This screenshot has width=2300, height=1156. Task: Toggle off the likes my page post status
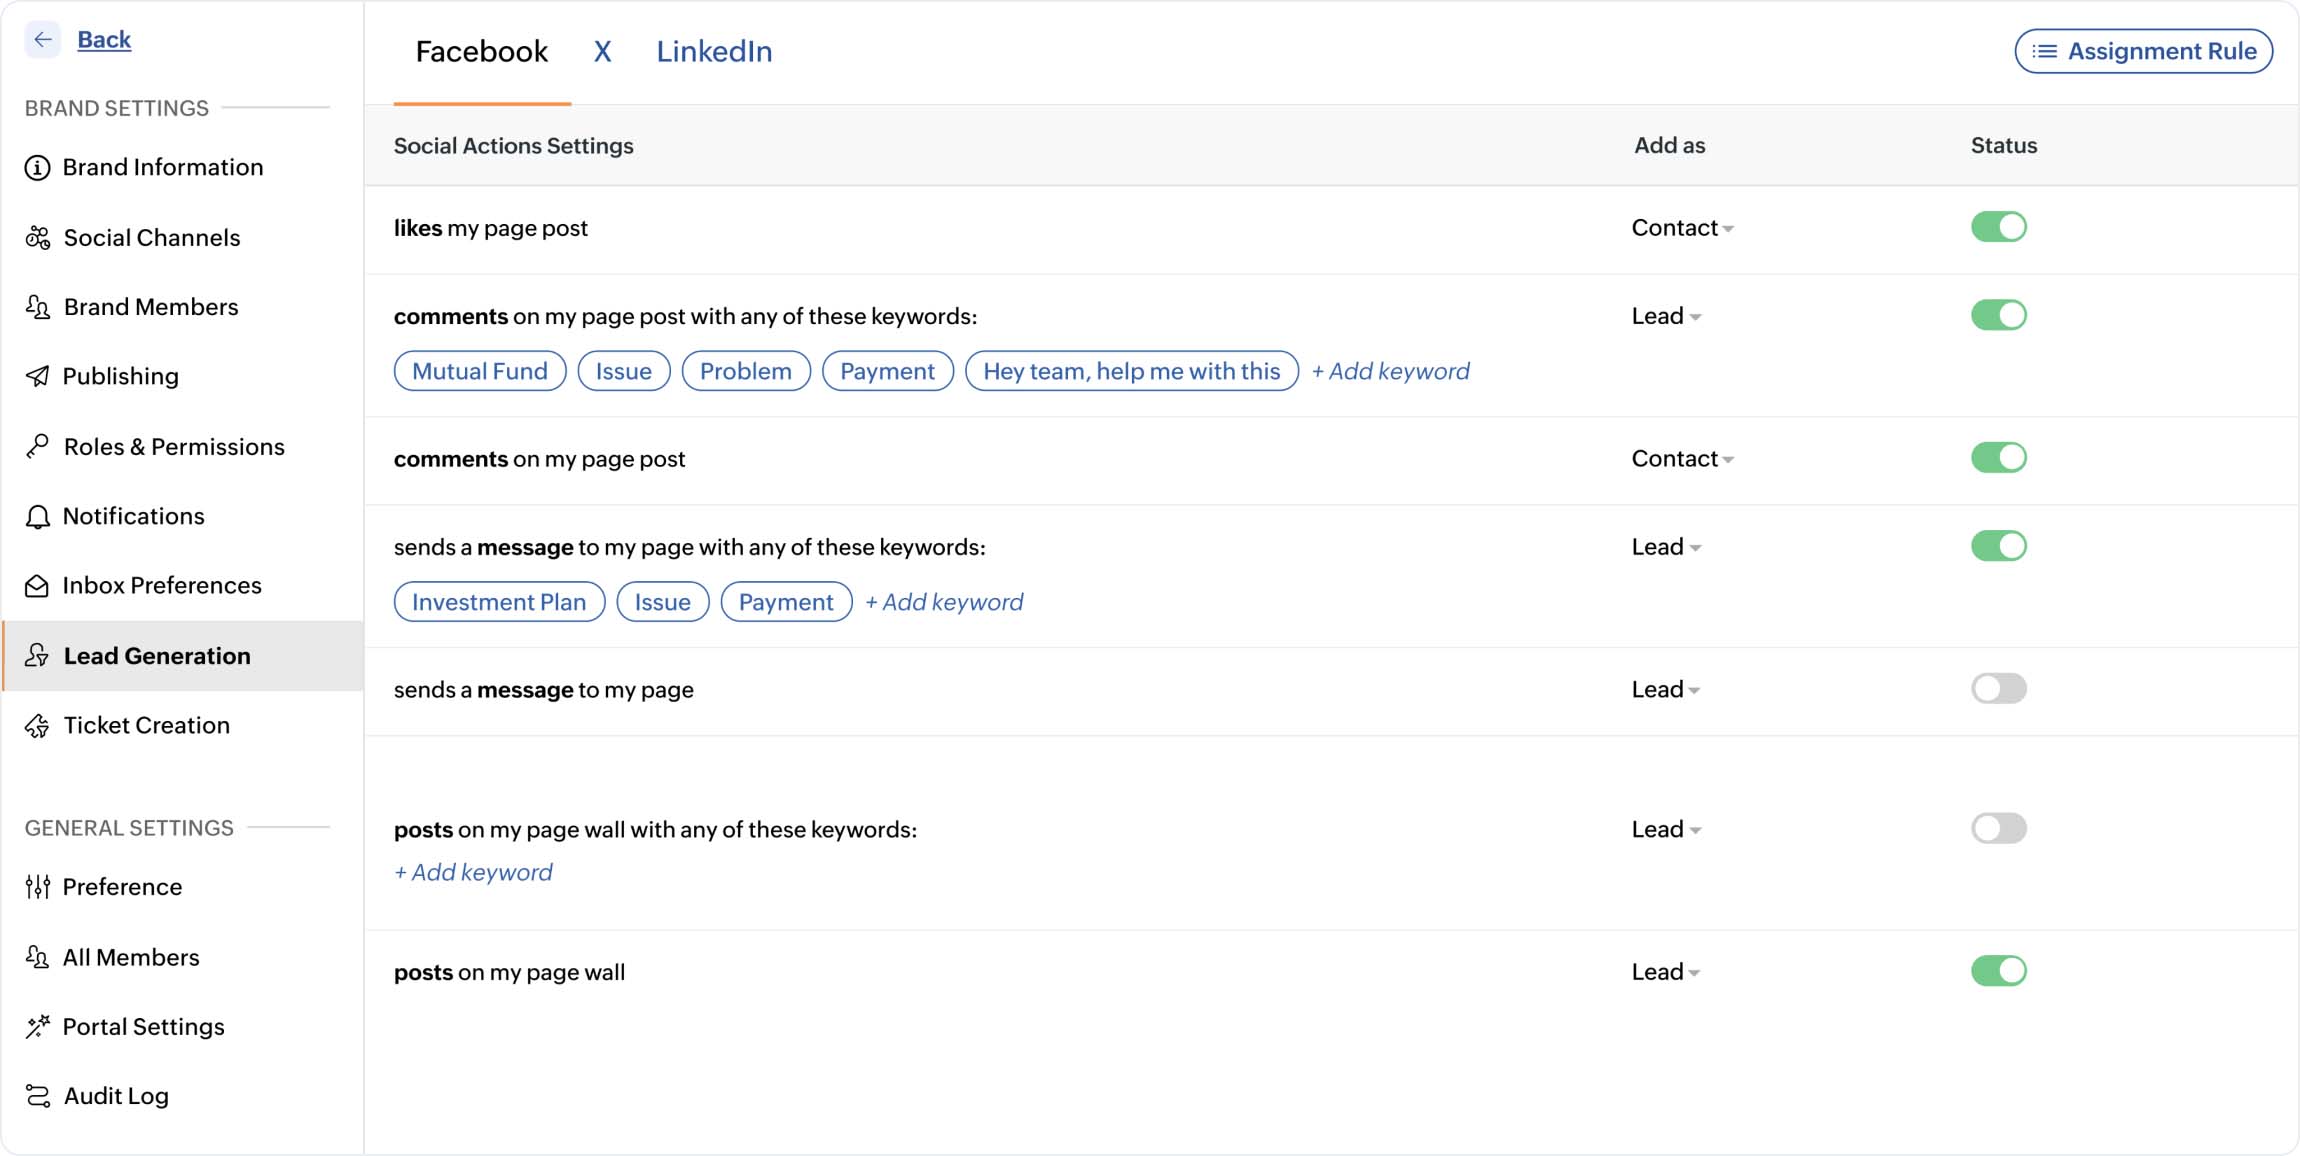[x=2001, y=227]
